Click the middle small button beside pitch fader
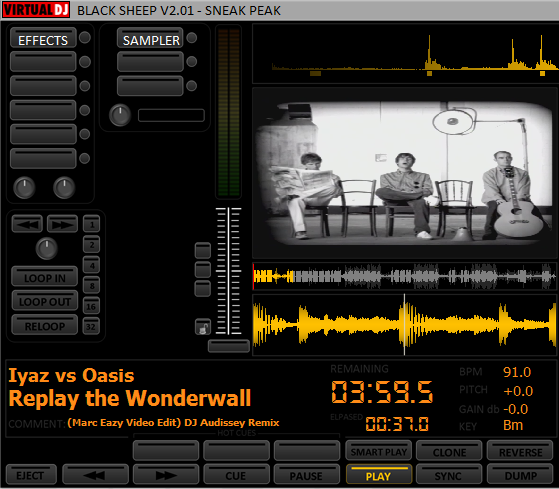Image resolution: width=559 pixels, height=489 pixels. (203, 269)
